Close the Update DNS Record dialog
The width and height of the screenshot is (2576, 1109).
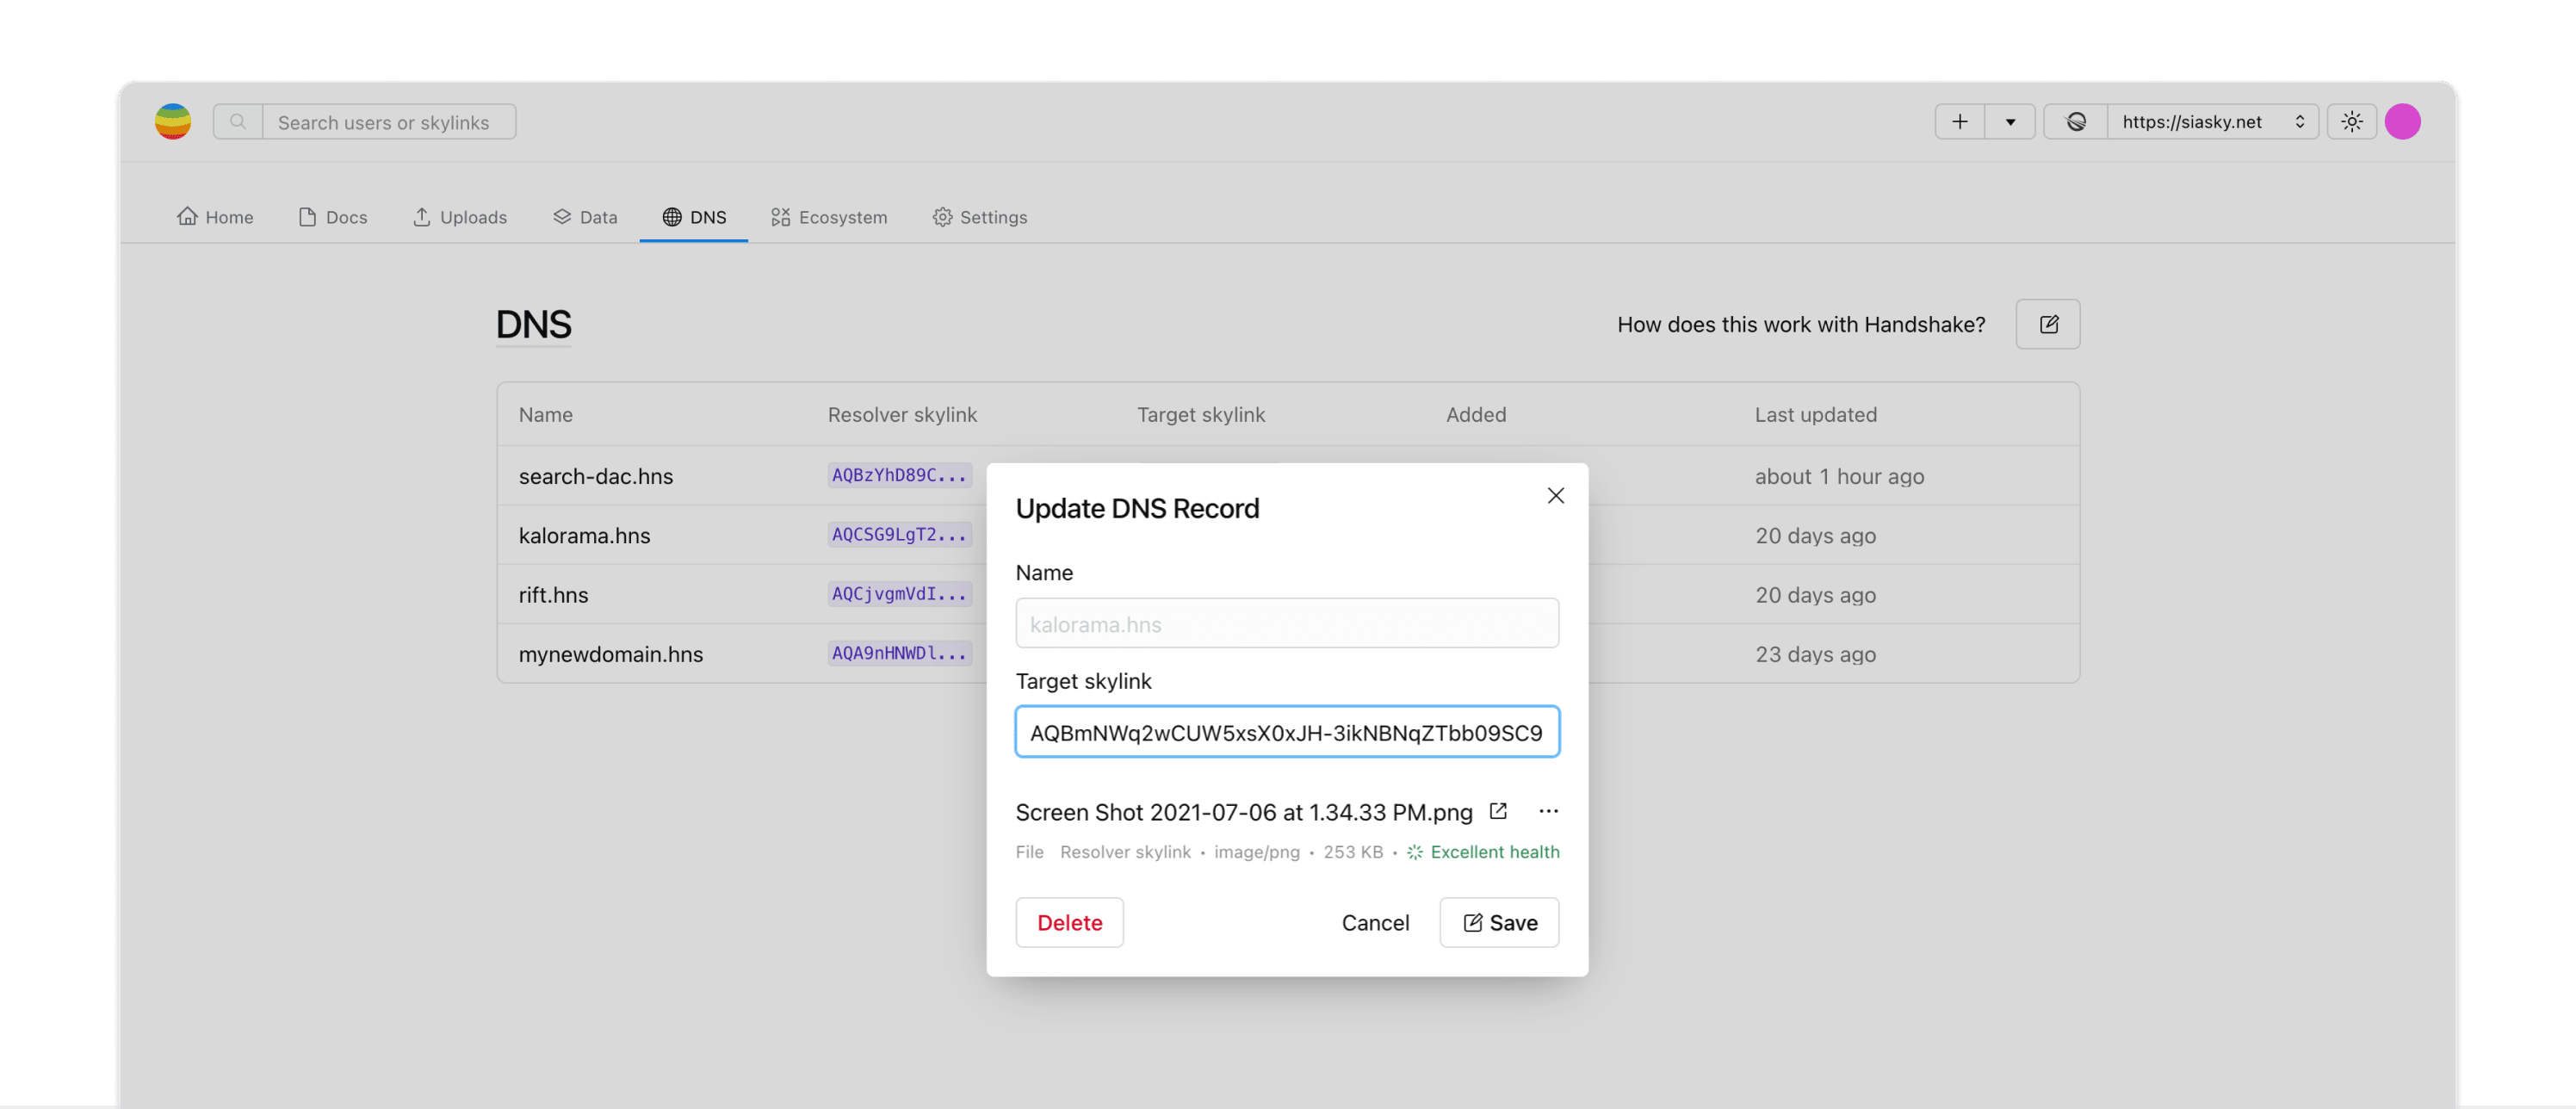coord(1556,496)
